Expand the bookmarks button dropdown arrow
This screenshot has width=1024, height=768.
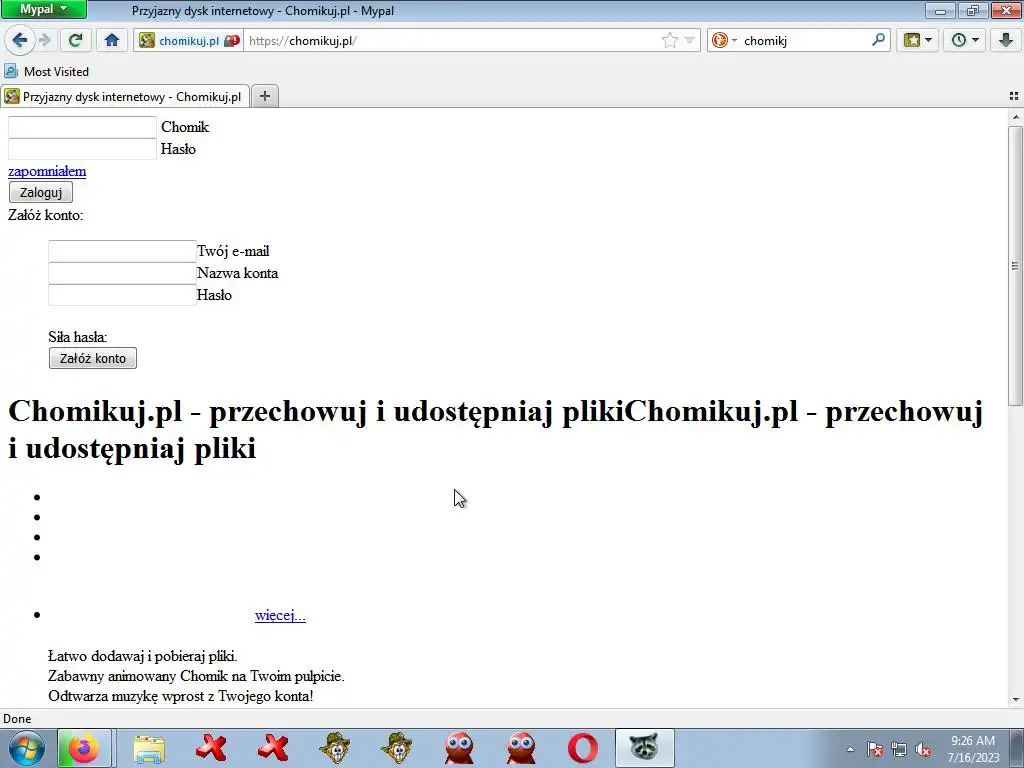click(x=928, y=40)
